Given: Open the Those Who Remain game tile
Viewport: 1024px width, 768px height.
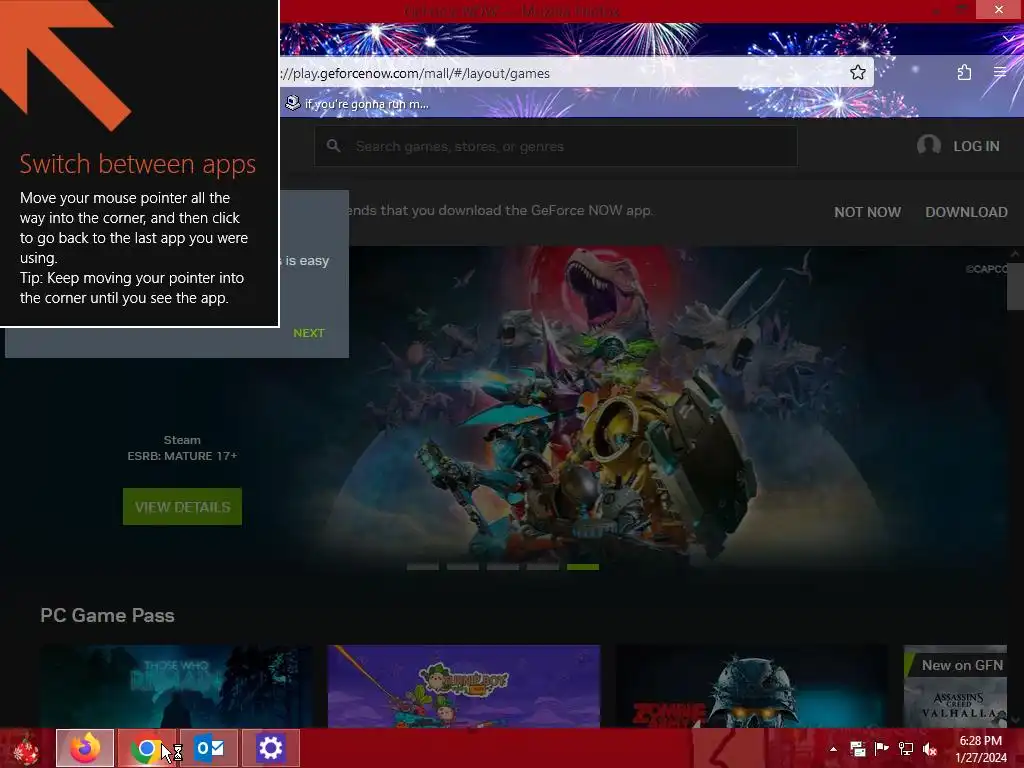Looking at the screenshot, I should pos(176,686).
